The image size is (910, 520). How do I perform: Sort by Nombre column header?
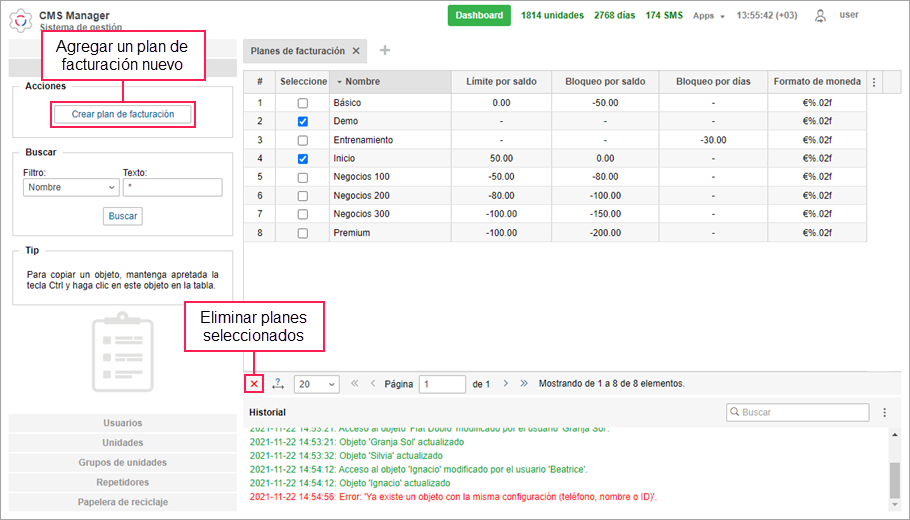coord(390,82)
